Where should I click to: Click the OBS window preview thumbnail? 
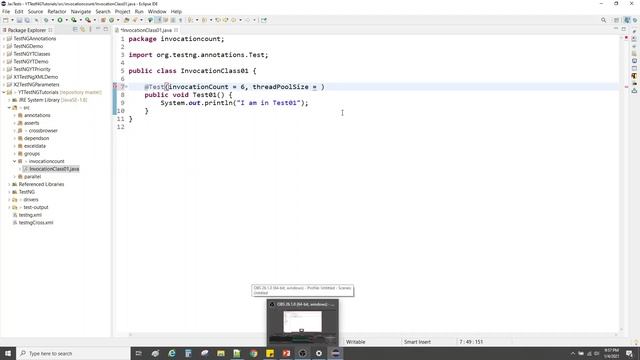pos(302,322)
